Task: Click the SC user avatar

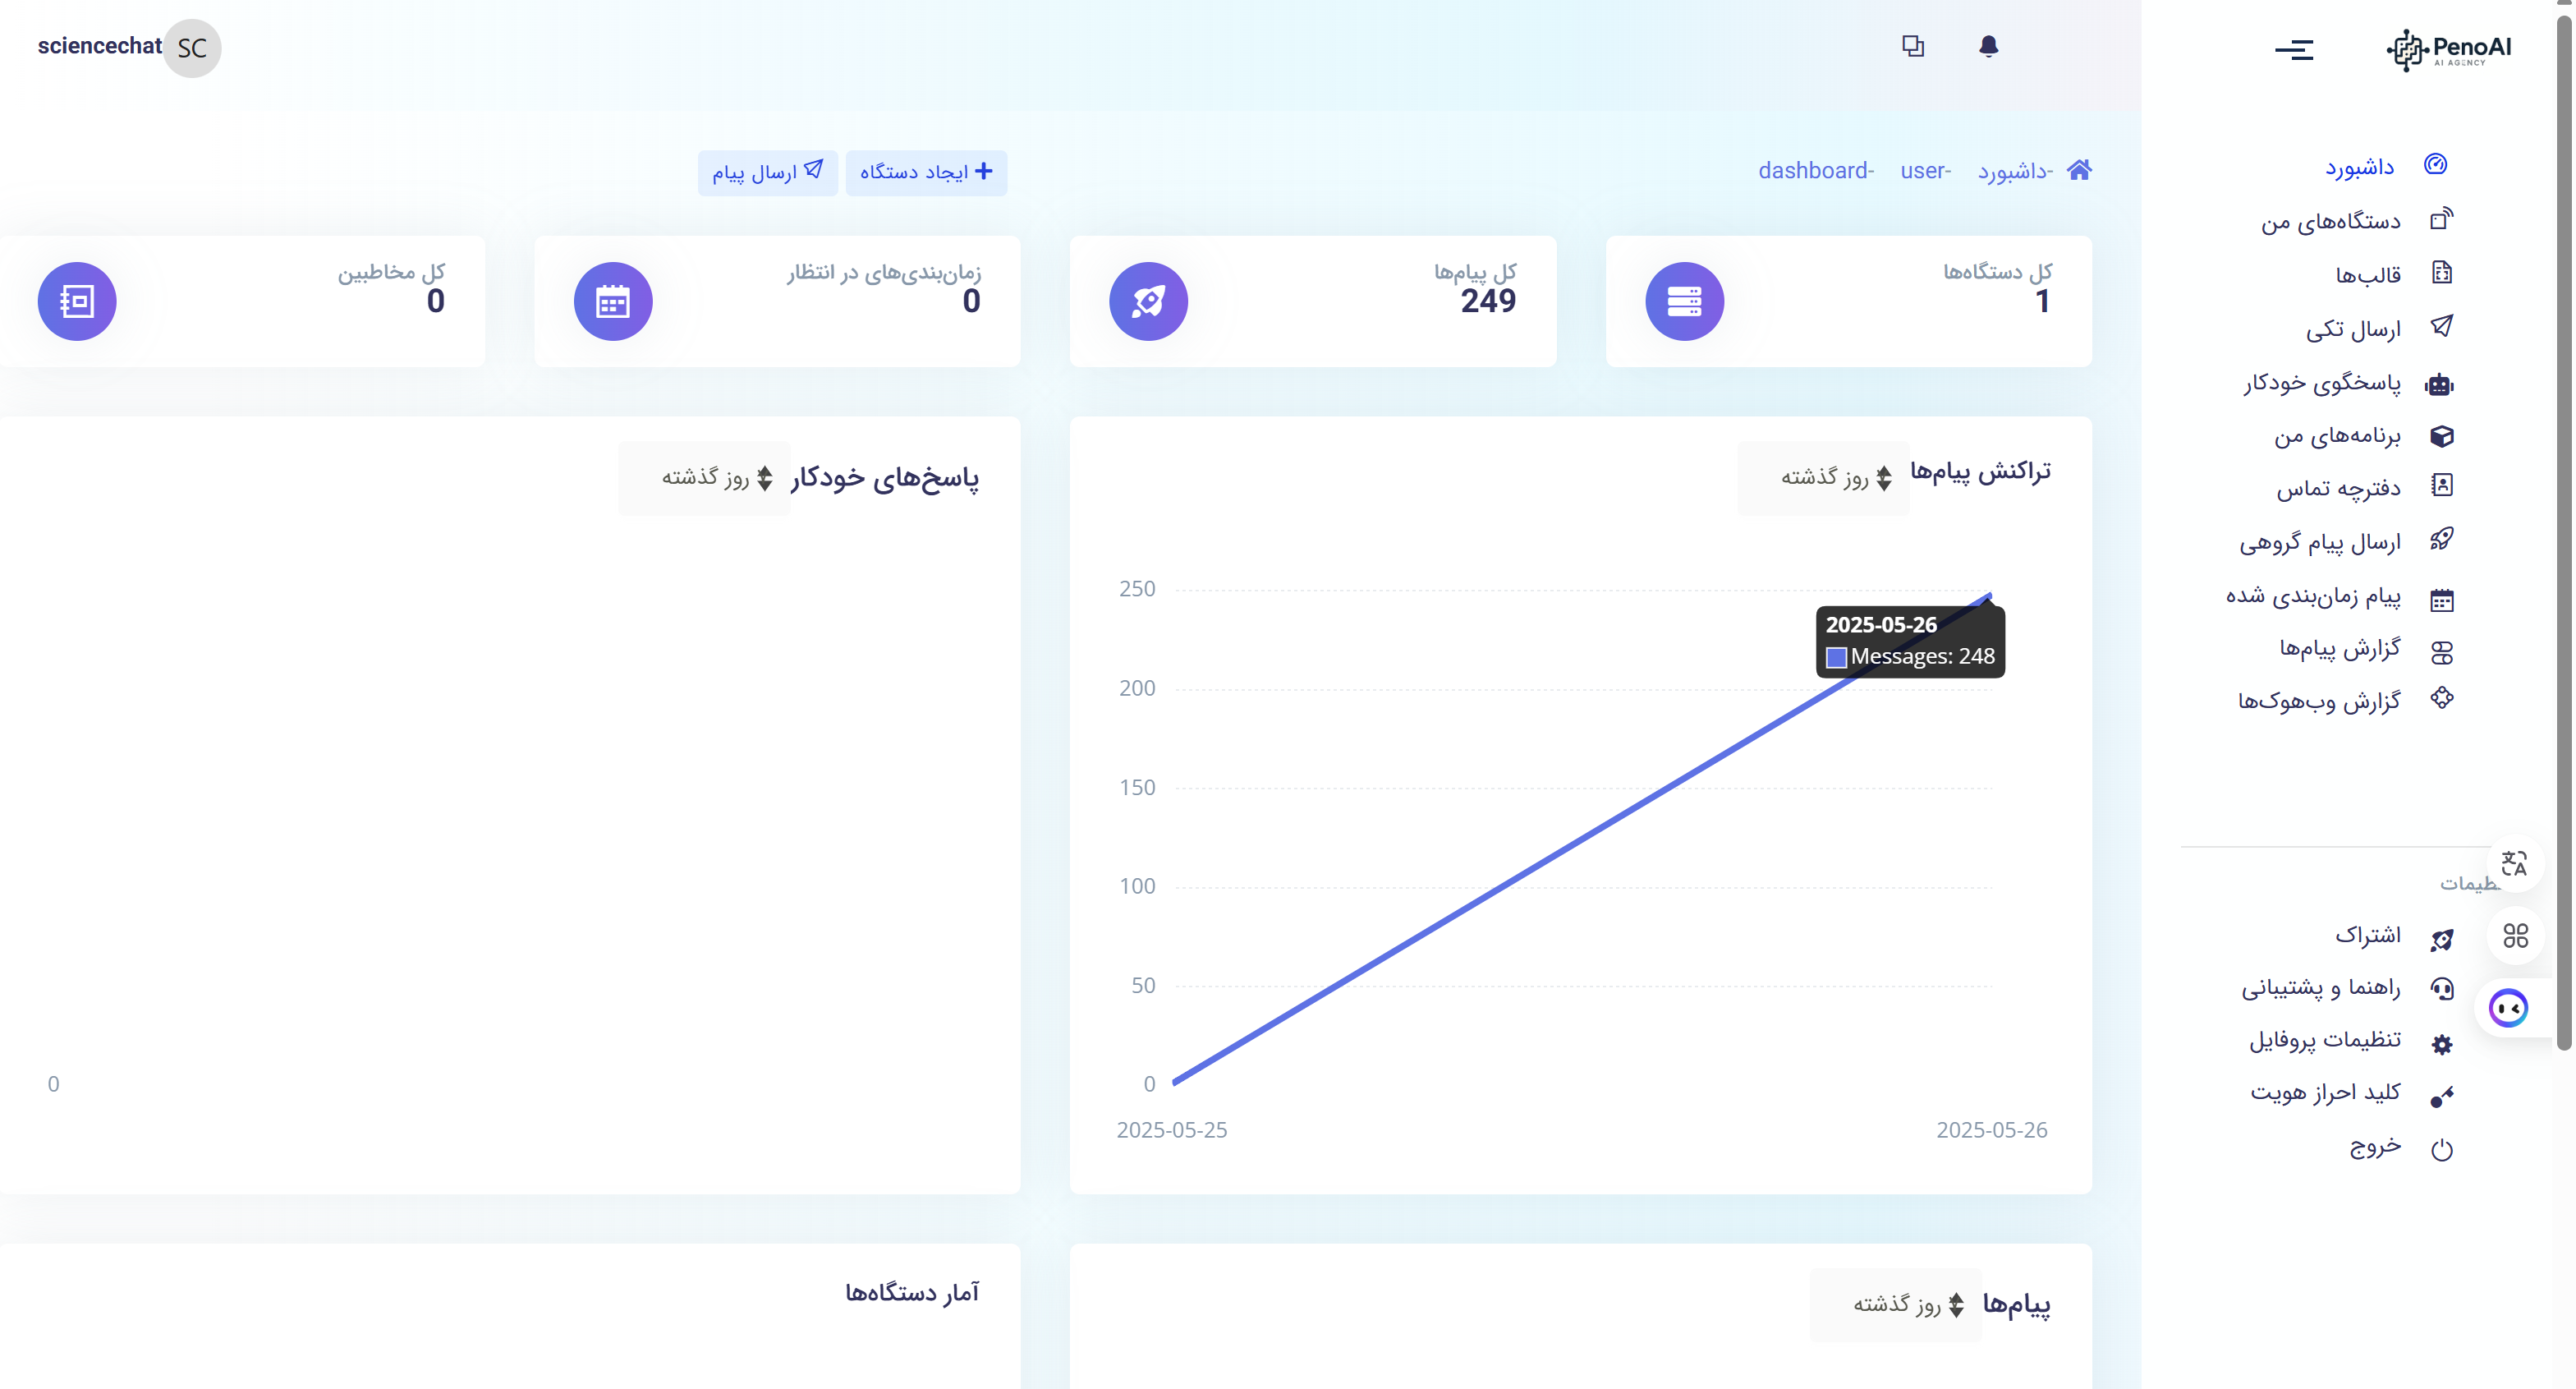Action: 192,48
